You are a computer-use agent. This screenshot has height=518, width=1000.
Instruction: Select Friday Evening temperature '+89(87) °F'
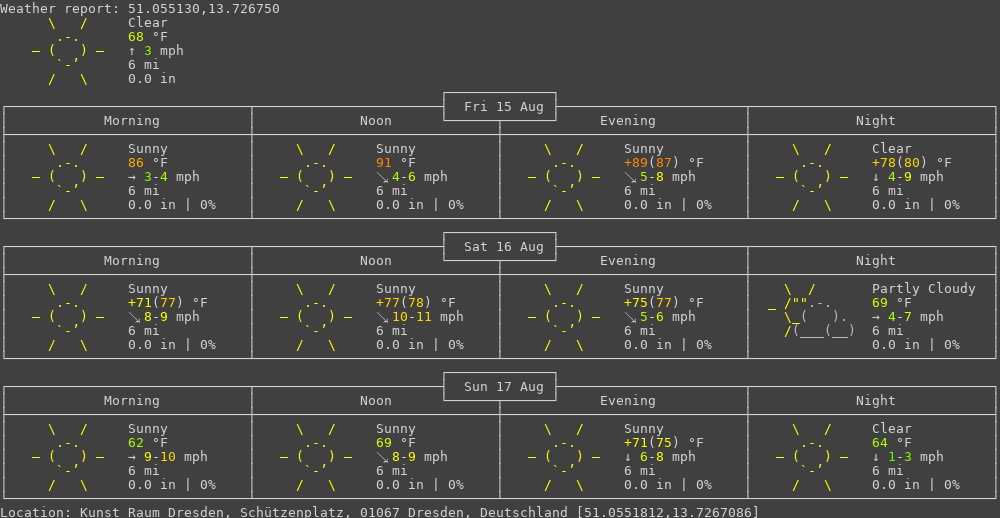[x=664, y=163]
